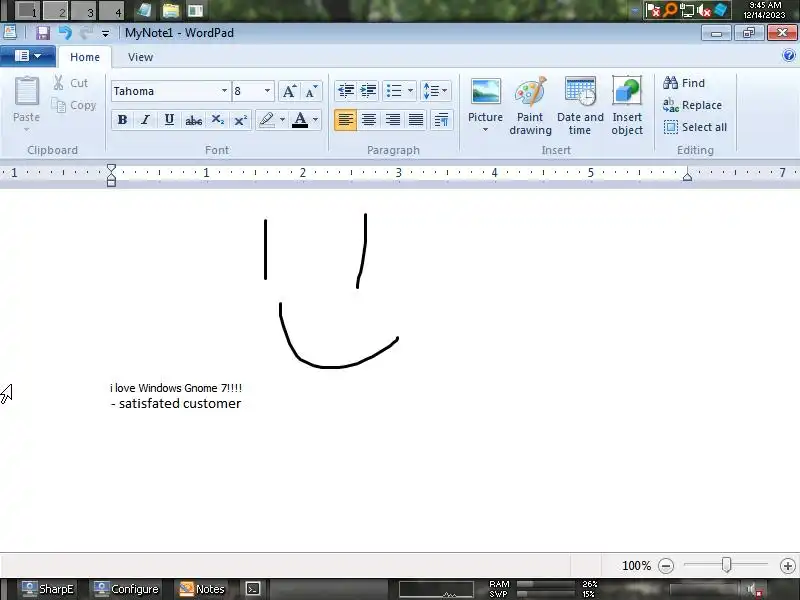Click the Cut button
This screenshot has height=600, width=800.
[71, 83]
